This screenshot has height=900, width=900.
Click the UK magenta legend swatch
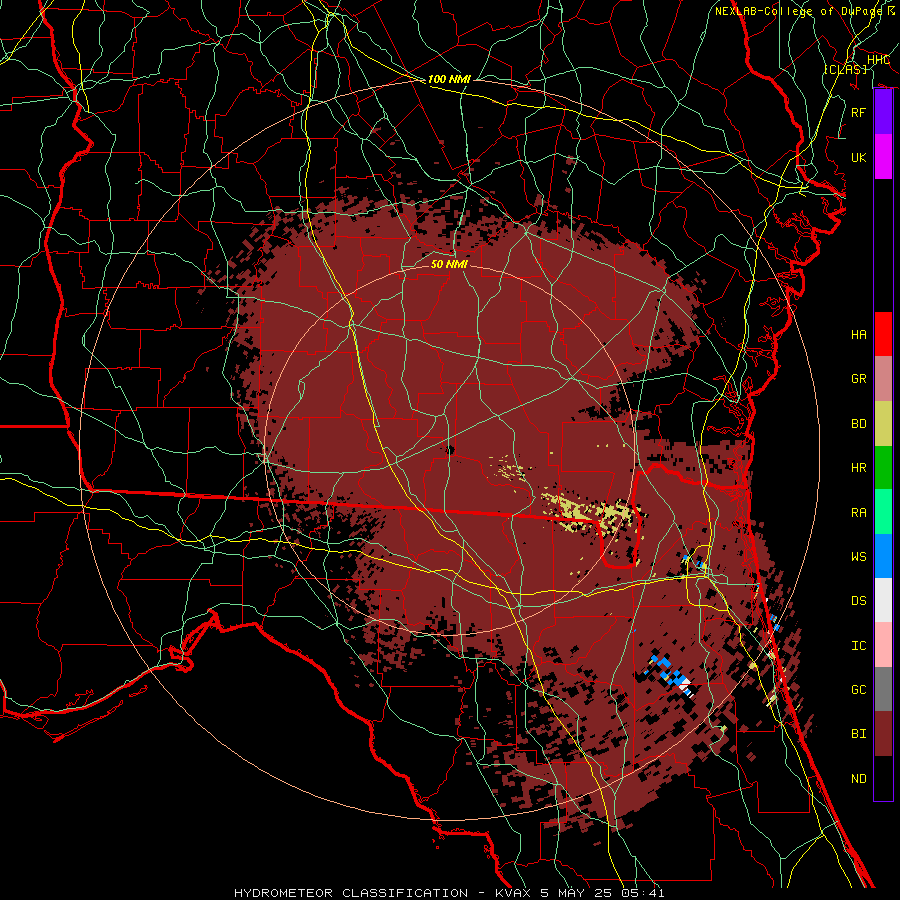pyautogui.click(x=883, y=157)
